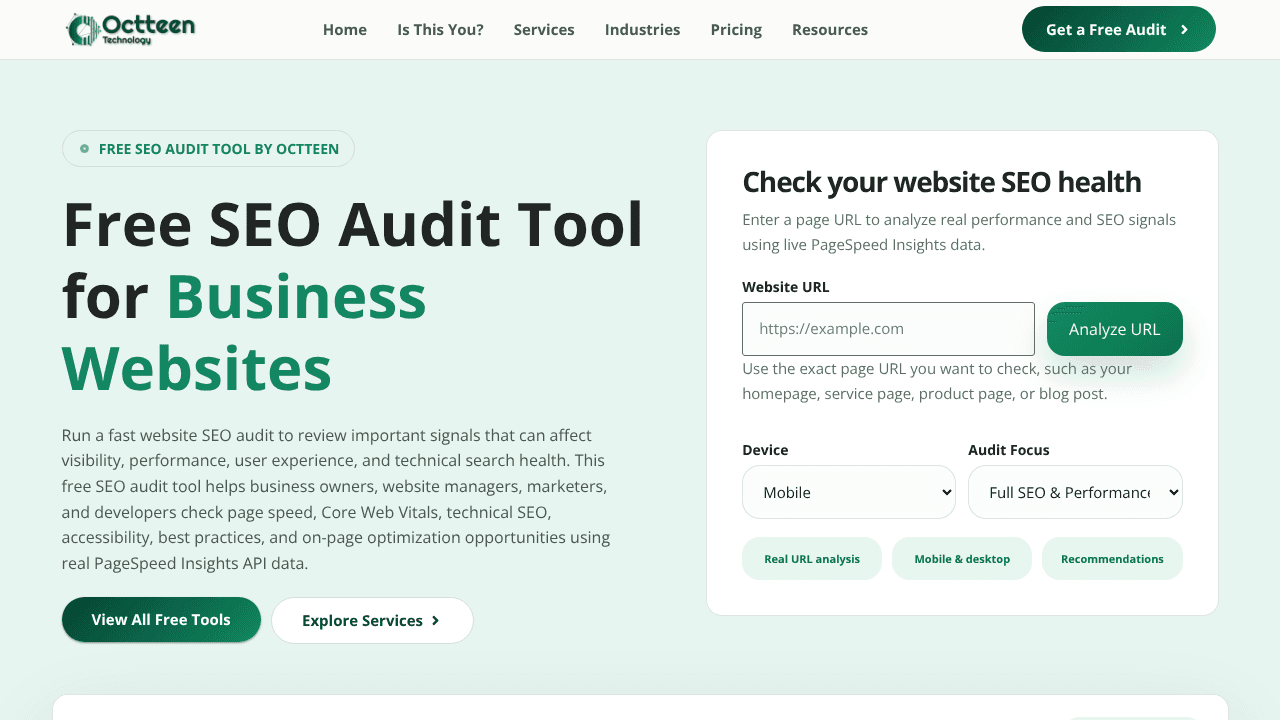The image size is (1280, 720).
Task: Click the Real URL analysis chip
Action: pos(812,559)
